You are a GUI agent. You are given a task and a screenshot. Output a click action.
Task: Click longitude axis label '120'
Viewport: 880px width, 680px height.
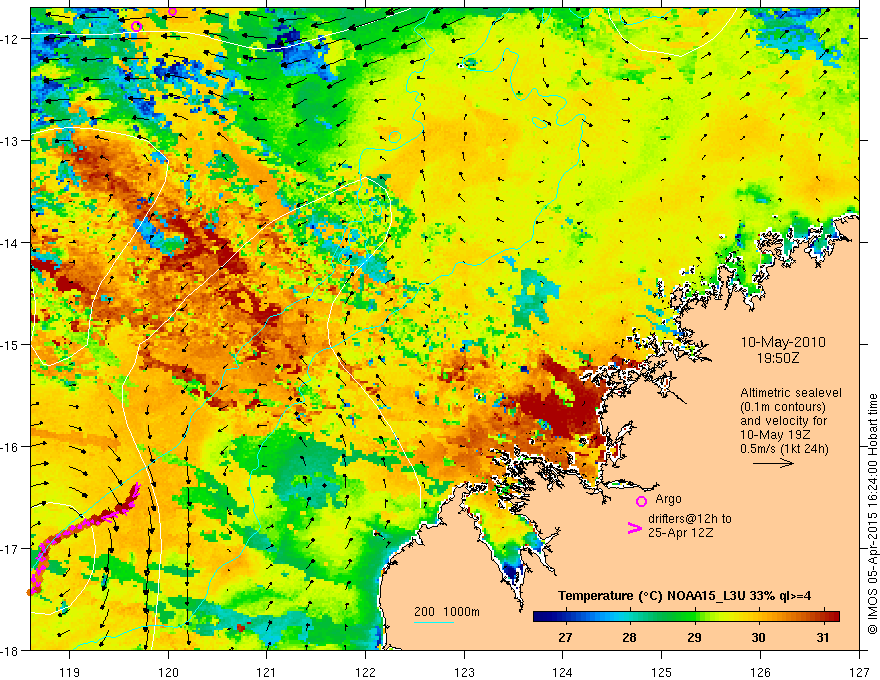pos(168,672)
